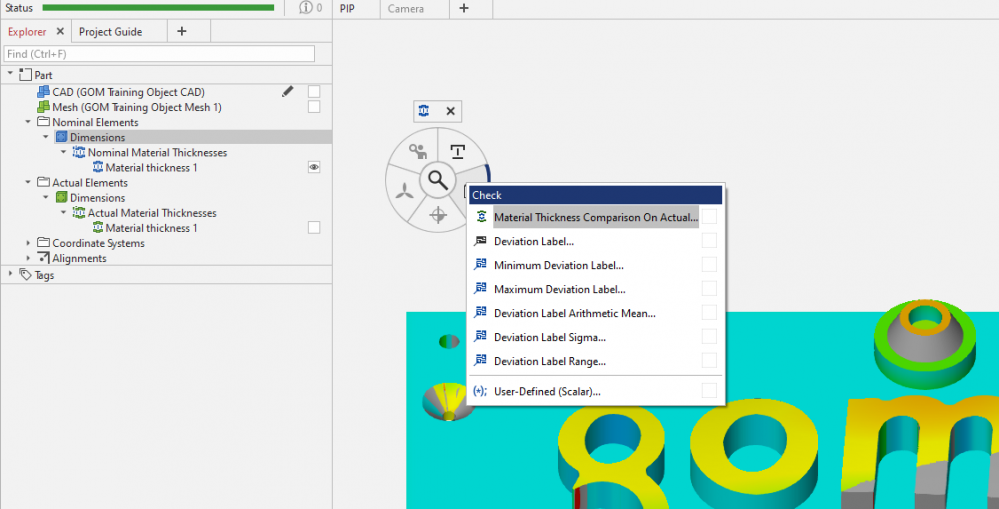Image resolution: width=999 pixels, height=509 pixels.
Task: Select Actual Material Thicknesses label
Action: (x=152, y=213)
